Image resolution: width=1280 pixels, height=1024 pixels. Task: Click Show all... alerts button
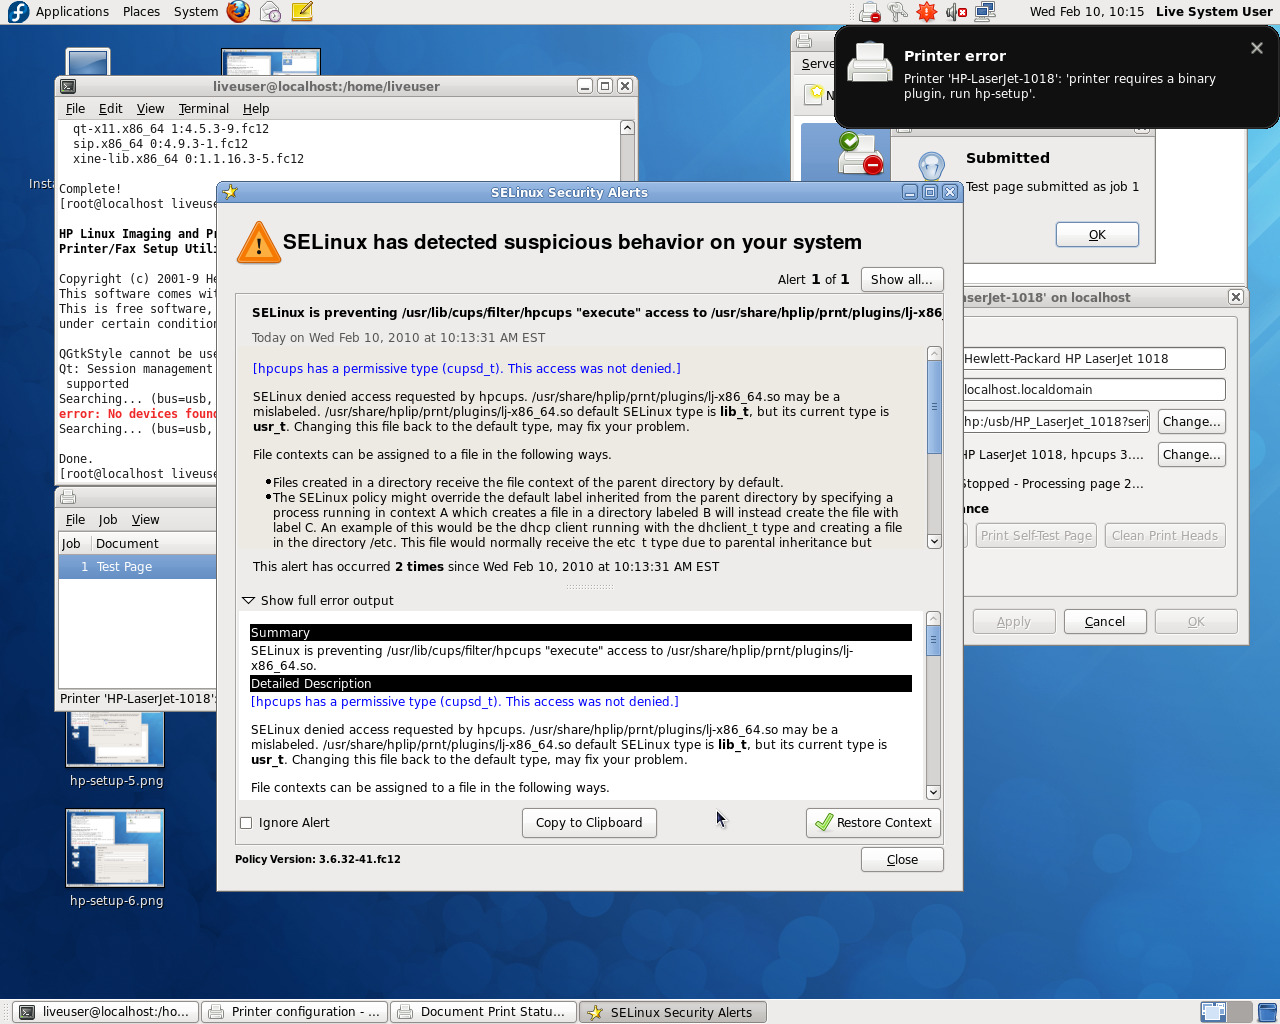(901, 280)
